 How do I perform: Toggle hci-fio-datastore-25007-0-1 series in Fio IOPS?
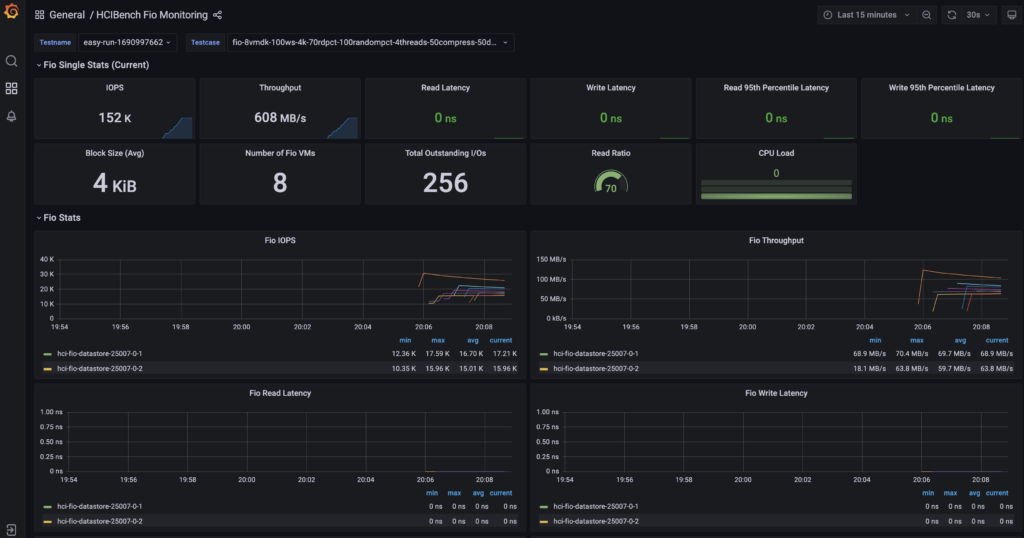[99, 354]
